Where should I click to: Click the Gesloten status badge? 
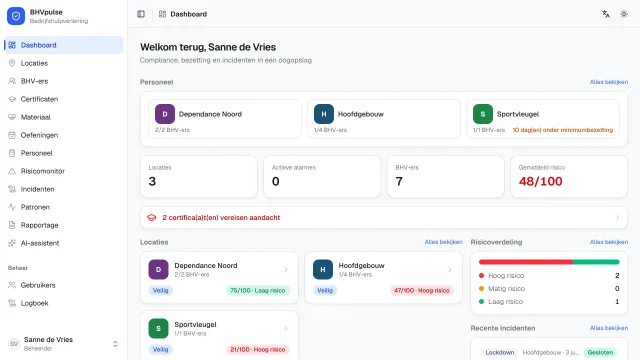(x=600, y=352)
